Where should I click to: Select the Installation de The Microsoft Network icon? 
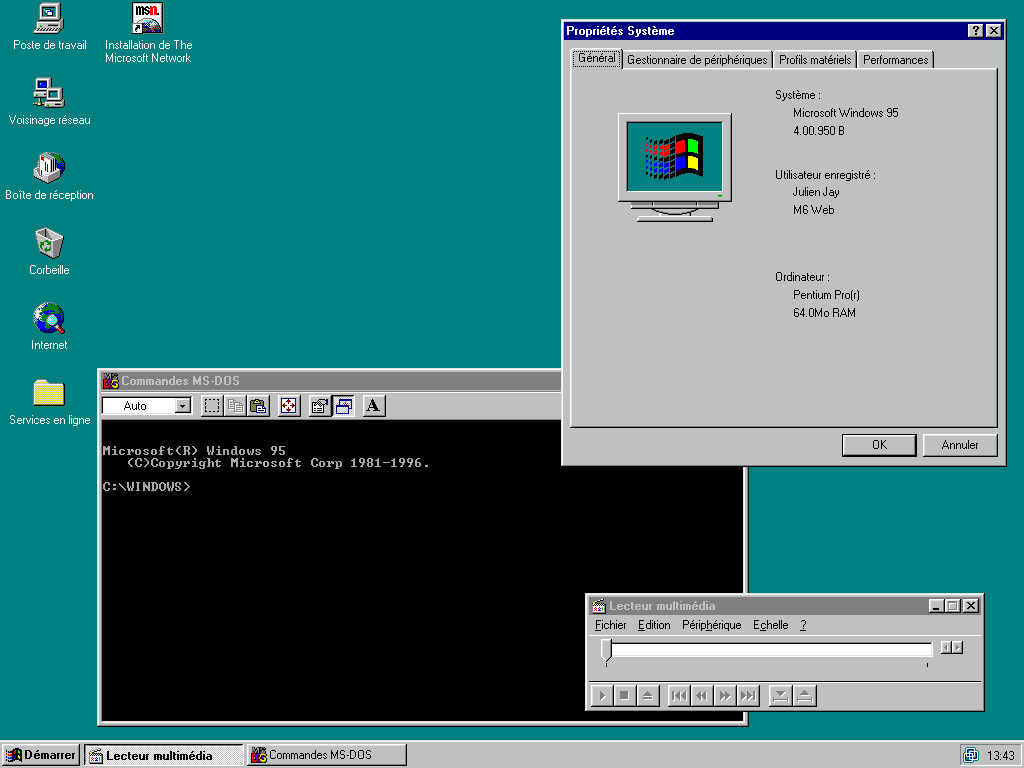point(148,33)
